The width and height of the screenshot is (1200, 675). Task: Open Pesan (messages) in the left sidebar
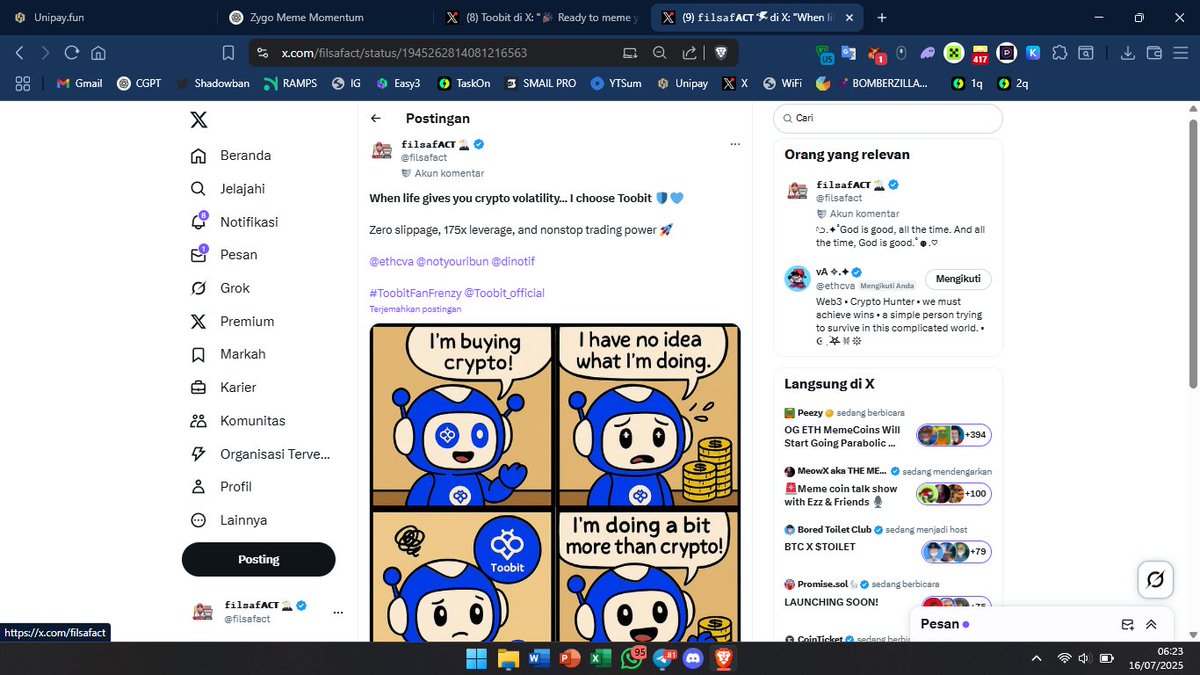pos(225,255)
